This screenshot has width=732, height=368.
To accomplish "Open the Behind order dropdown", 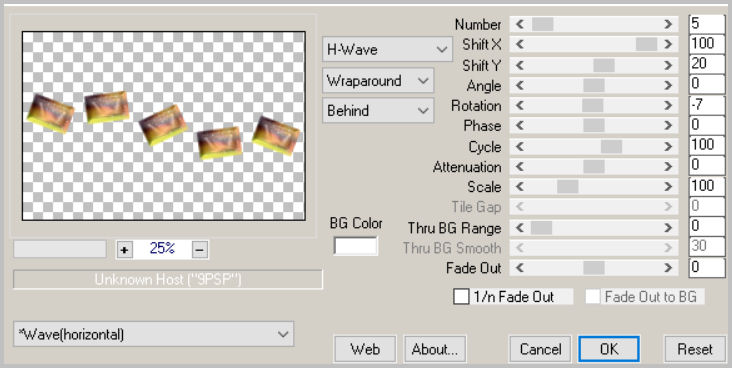I will click(378, 111).
